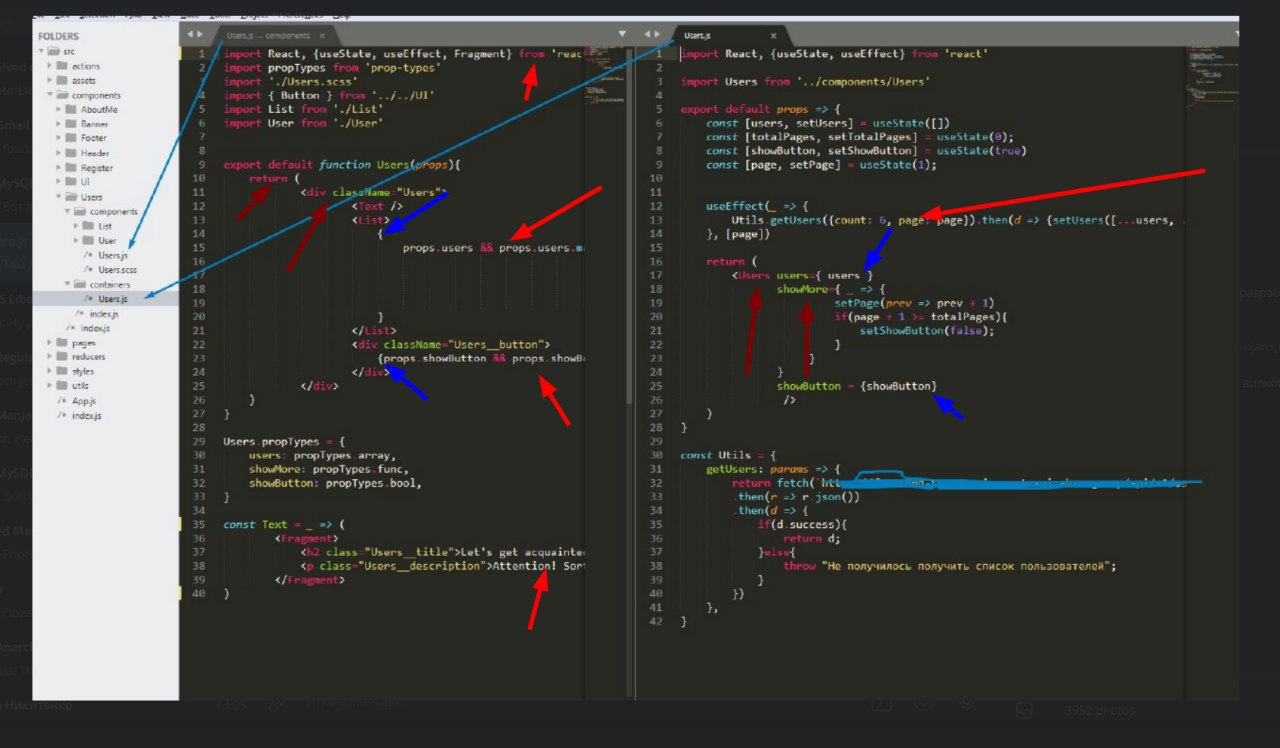Click the Footer folder icon
The image size is (1280, 748).
click(x=71, y=138)
